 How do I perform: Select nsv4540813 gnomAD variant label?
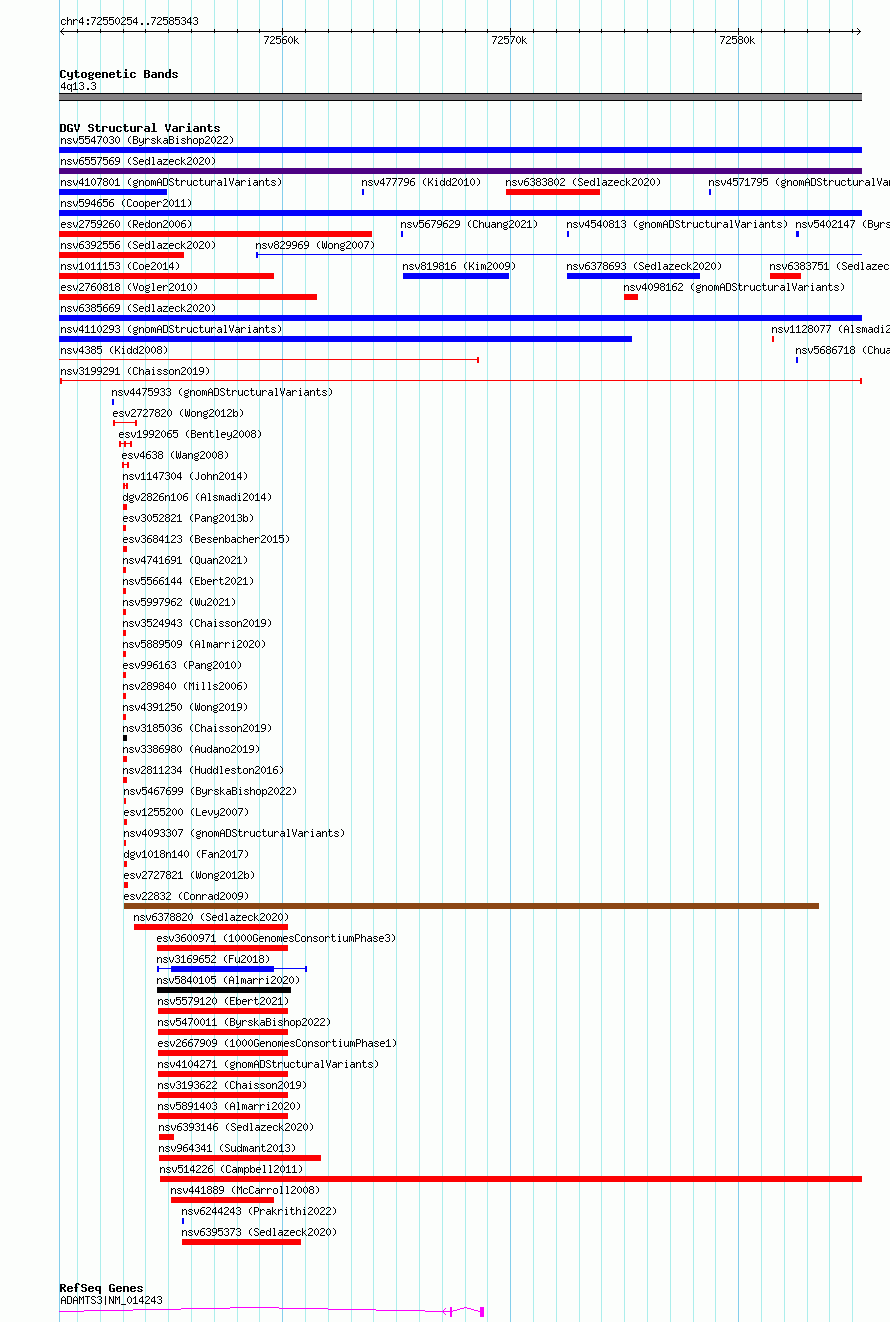point(677,225)
